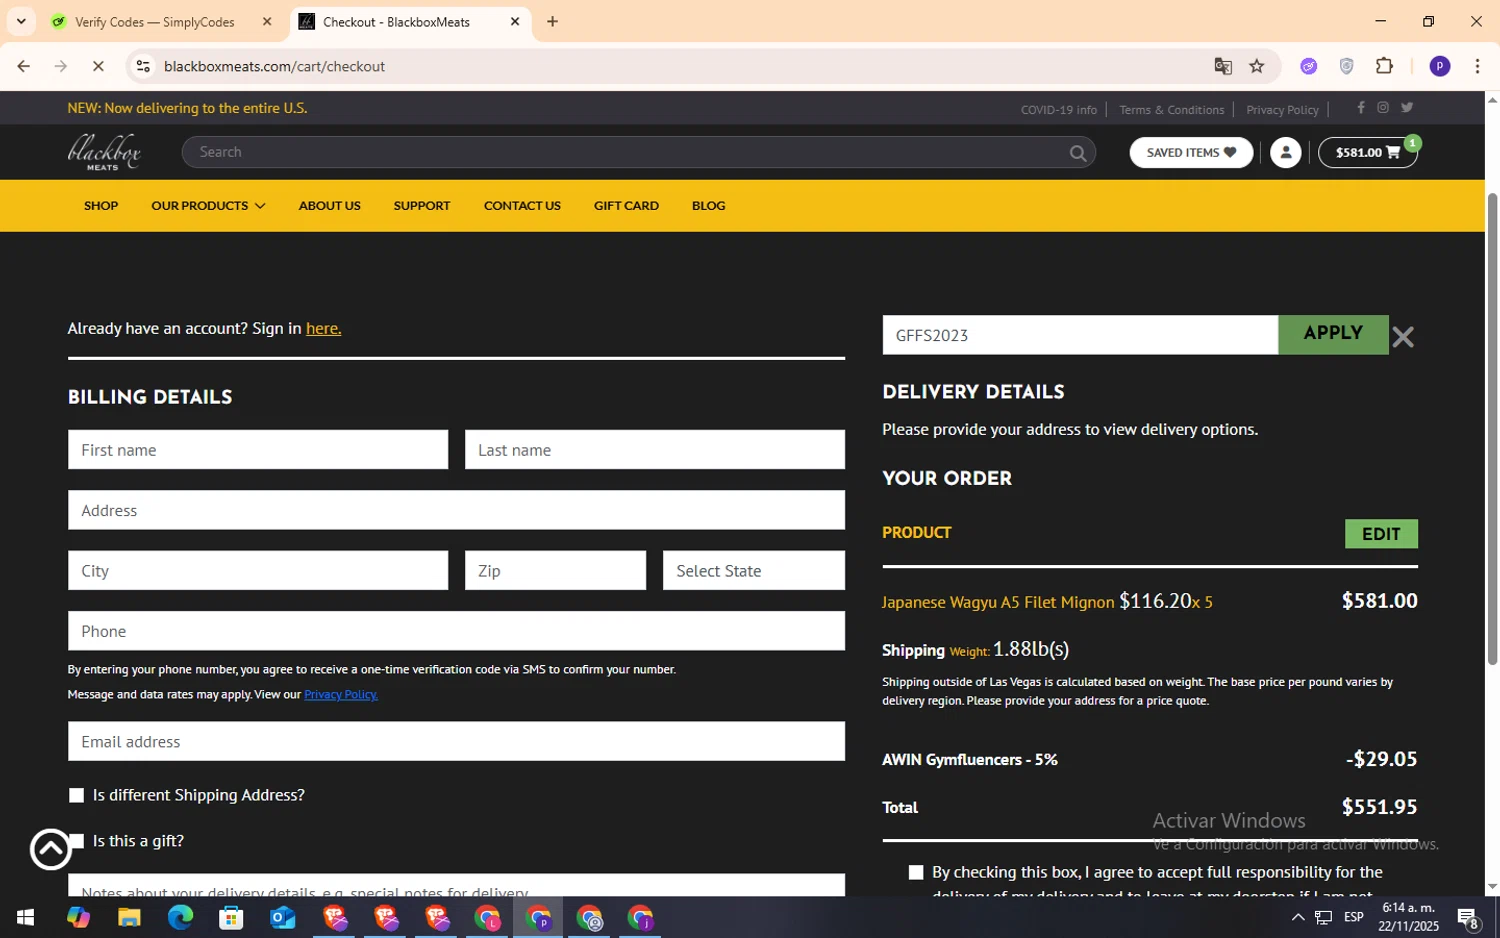Viewport: 1500px width, 938px height.
Task: Open Outlook from taskbar
Action: (x=282, y=917)
